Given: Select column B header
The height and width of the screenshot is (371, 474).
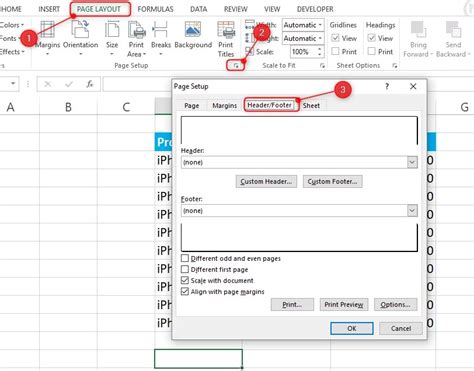Looking at the screenshot, I should coord(68,107).
